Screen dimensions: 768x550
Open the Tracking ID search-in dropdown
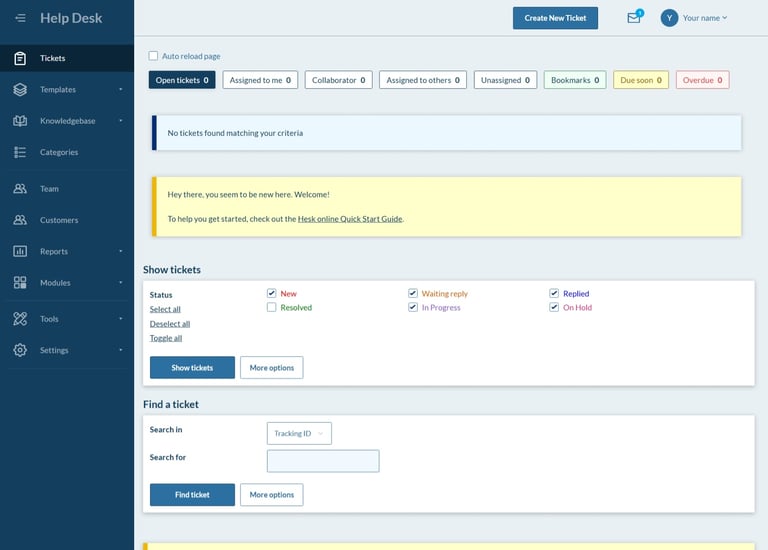tap(299, 433)
